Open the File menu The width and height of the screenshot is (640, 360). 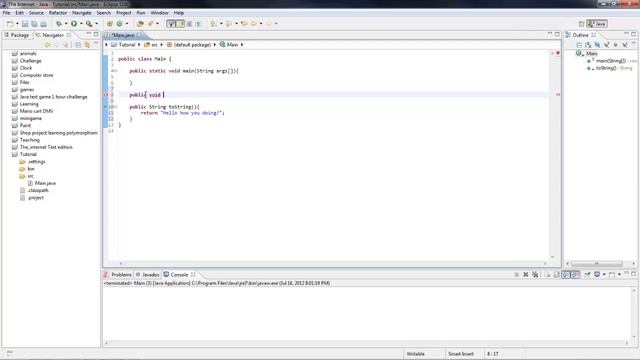click(x=6, y=13)
